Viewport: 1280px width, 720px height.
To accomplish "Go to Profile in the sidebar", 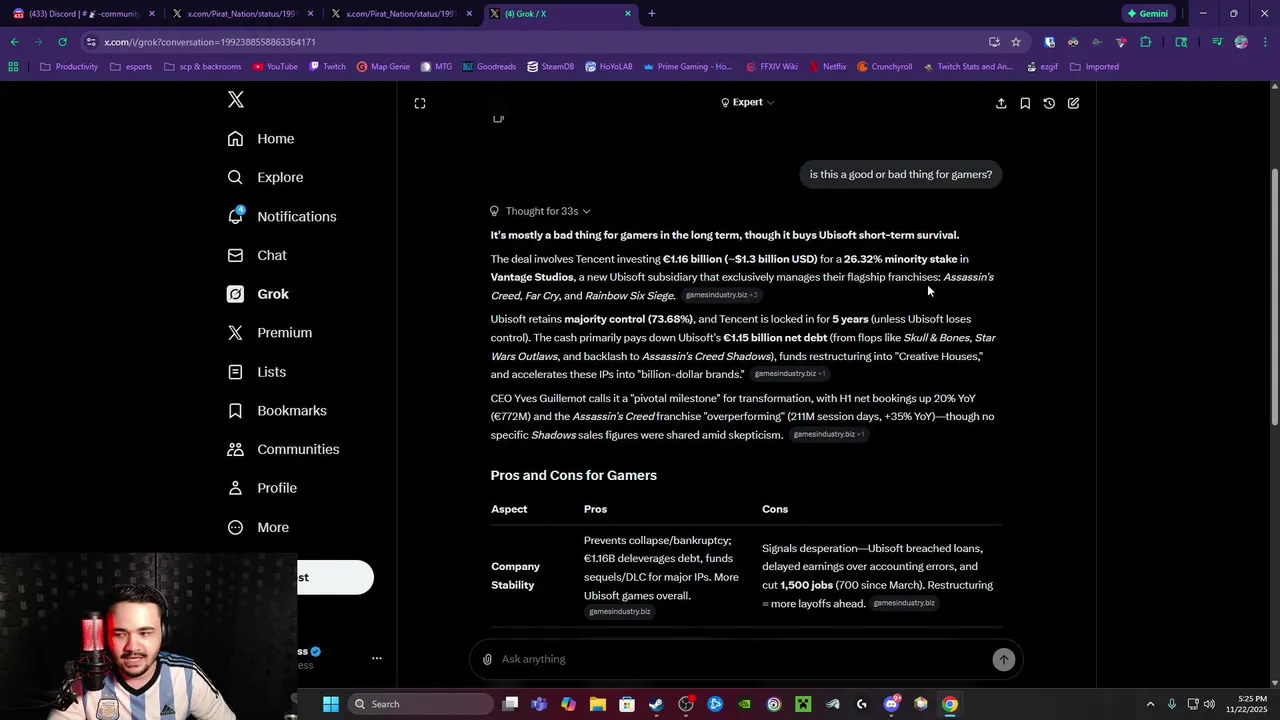I will [x=262, y=488].
